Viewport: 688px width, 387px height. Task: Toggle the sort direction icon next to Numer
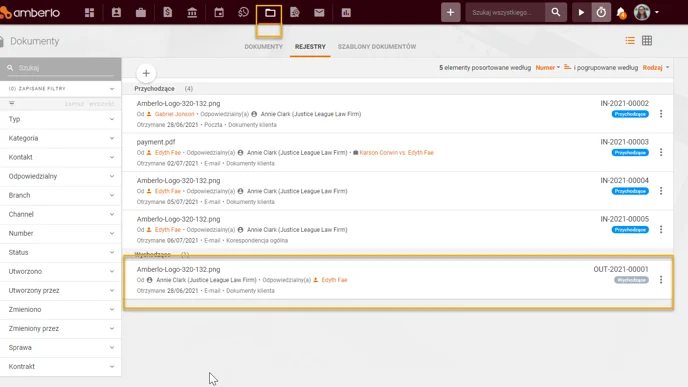point(567,67)
